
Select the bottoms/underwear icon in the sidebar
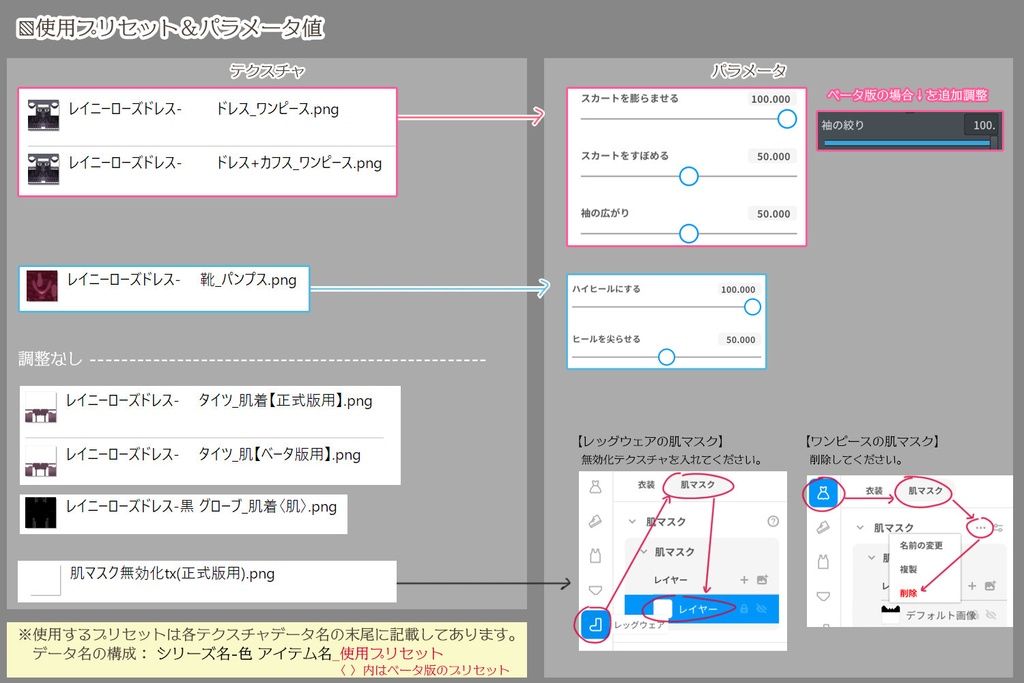pyautogui.click(x=597, y=589)
